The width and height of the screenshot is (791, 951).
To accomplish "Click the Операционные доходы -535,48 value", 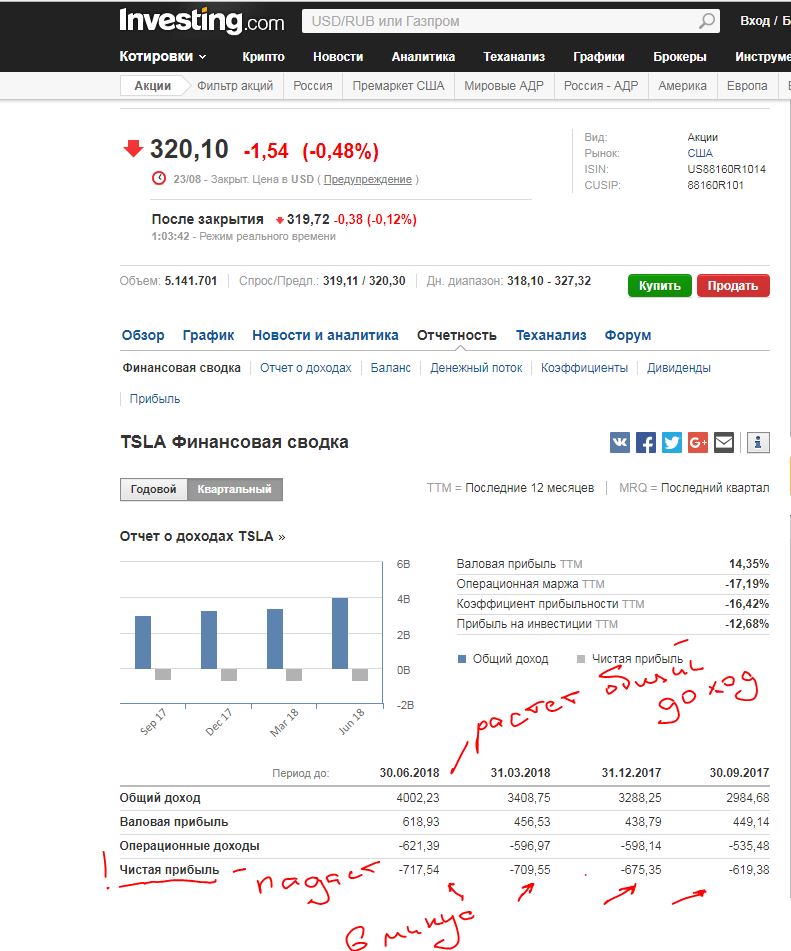I will point(749,845).
